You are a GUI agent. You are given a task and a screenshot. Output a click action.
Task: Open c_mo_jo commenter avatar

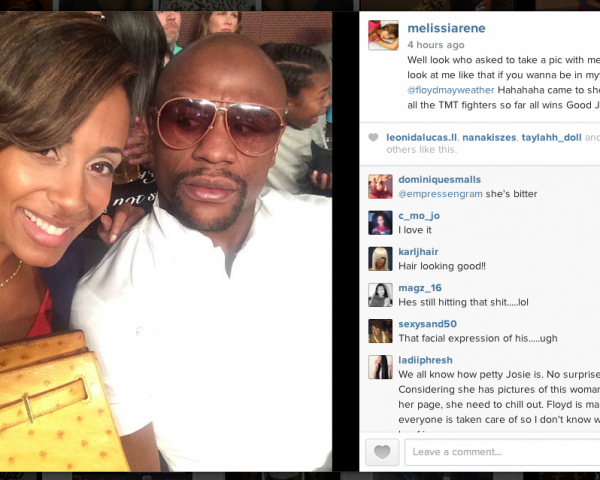[x=380, y=222]
